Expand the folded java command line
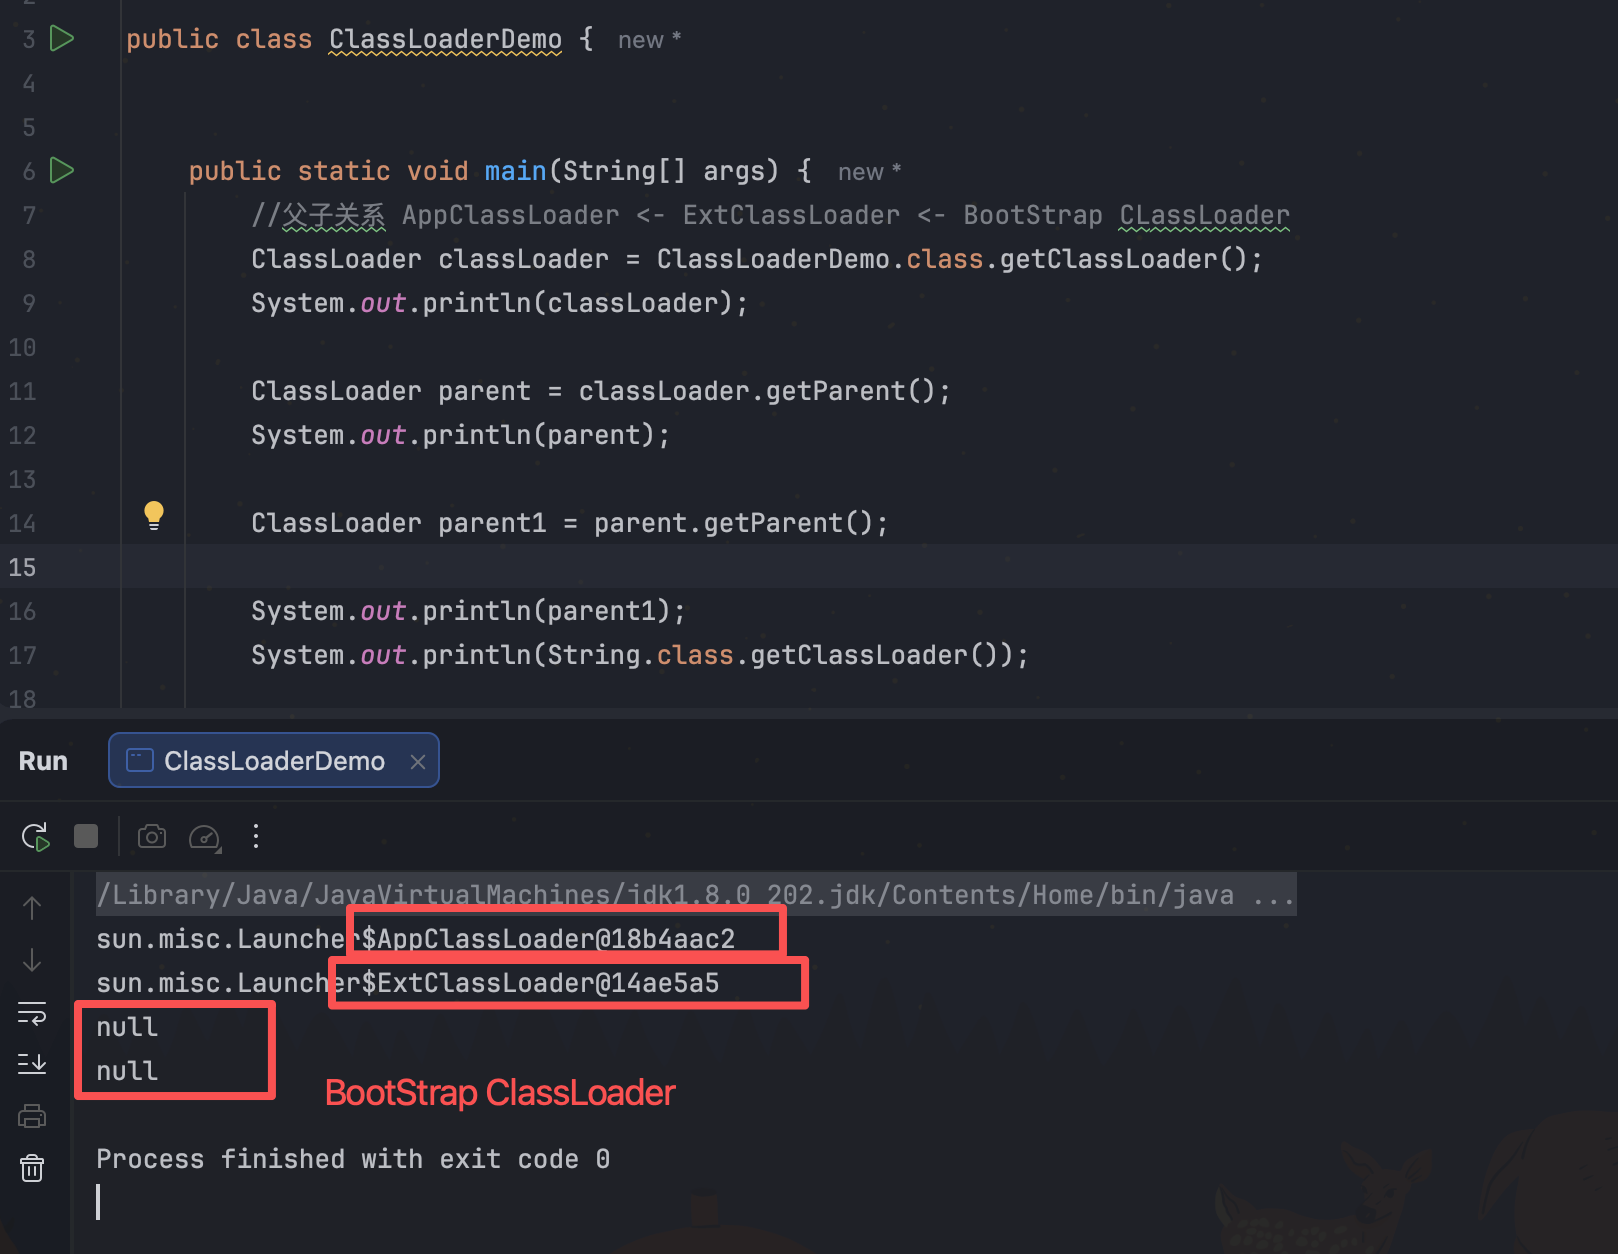 coord(1273,895)
